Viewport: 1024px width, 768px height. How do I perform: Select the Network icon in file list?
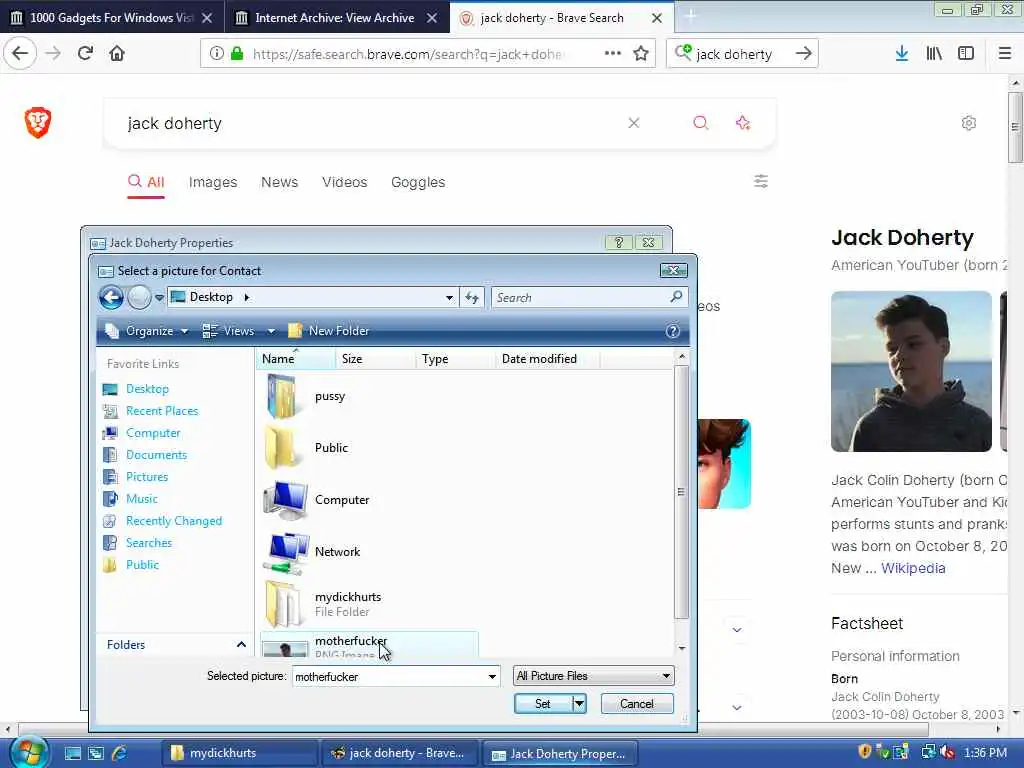click(286, 552)
